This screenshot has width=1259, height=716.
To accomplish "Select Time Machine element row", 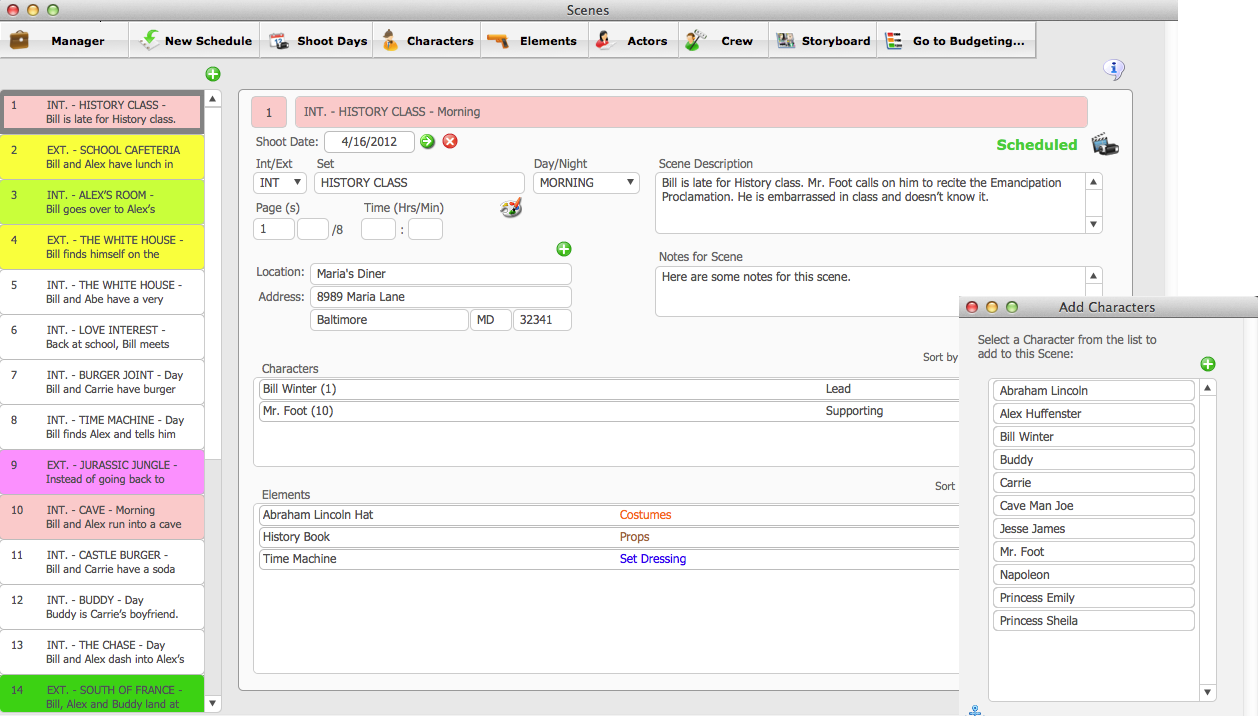I will tap(608, 559).
